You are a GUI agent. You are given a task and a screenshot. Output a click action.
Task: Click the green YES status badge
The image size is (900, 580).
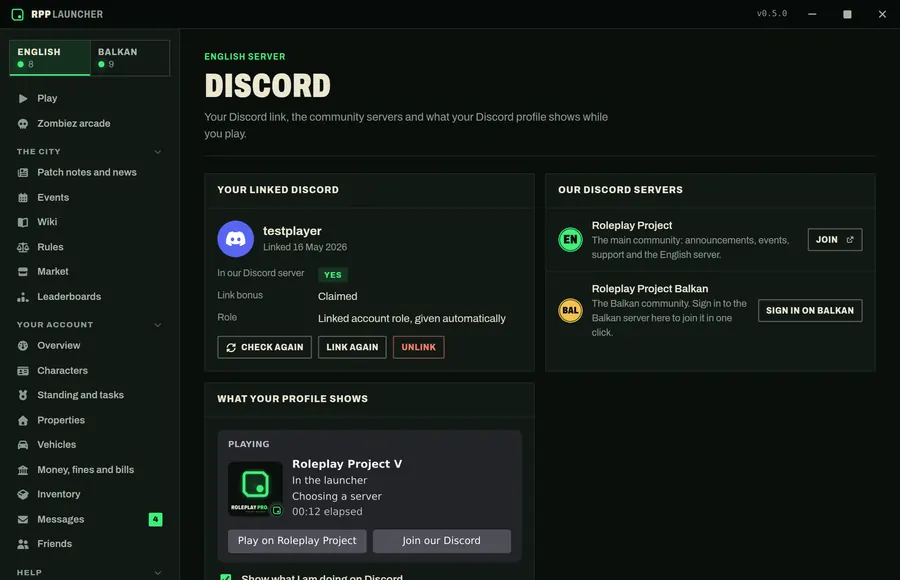click(x=333, y=275)
